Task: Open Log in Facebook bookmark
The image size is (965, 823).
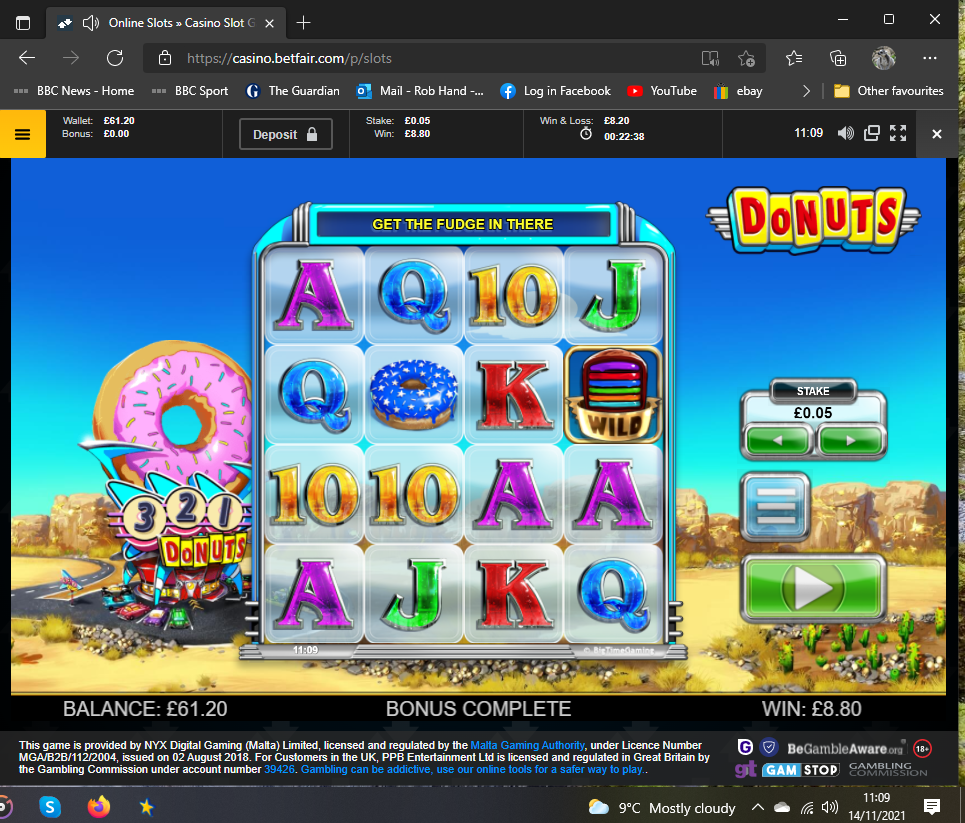Action: [556, 91]
